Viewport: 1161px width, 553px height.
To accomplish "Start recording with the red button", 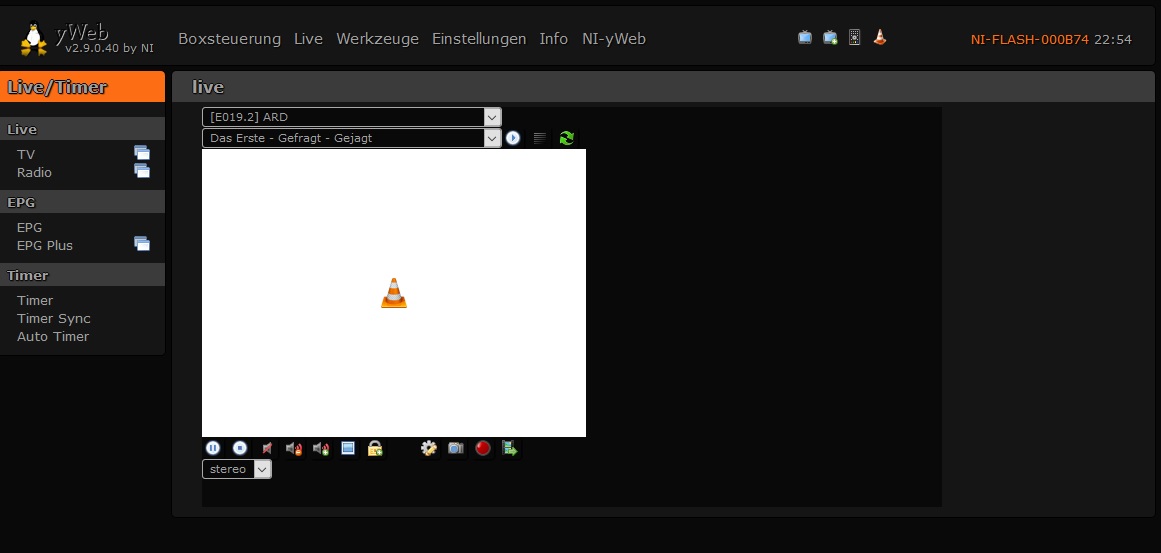I will click(483, 448).
